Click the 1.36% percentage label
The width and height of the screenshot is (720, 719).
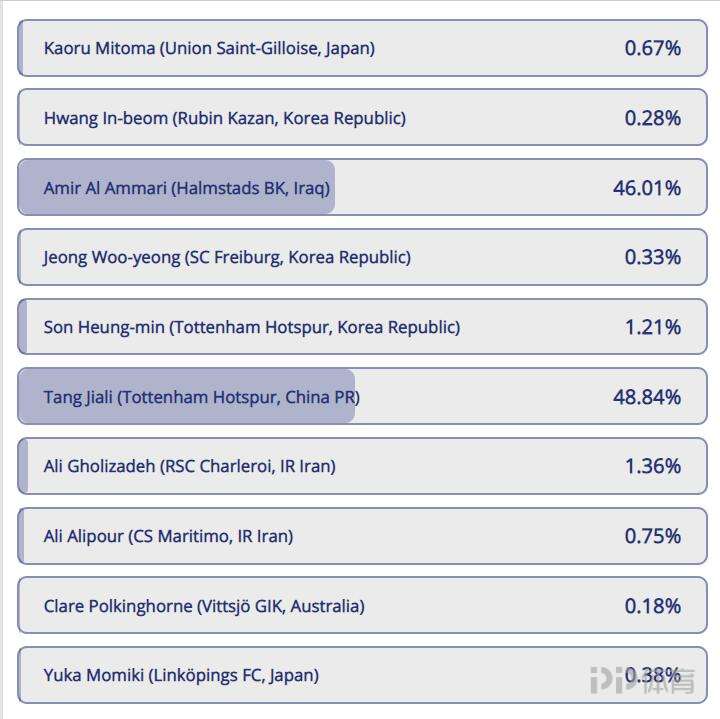coord(653,466)
